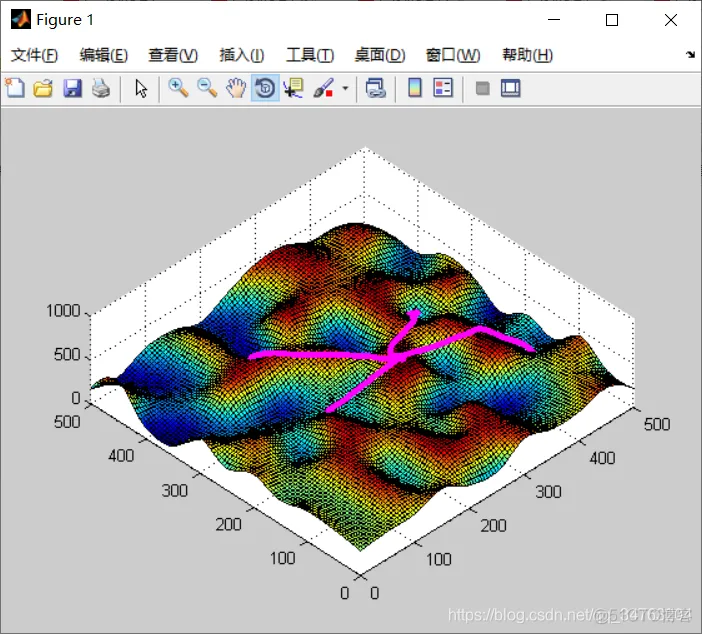Viewport: 702px width, 634px height.
Task: Print the figure using printer icon
Action: click(101, 88)
